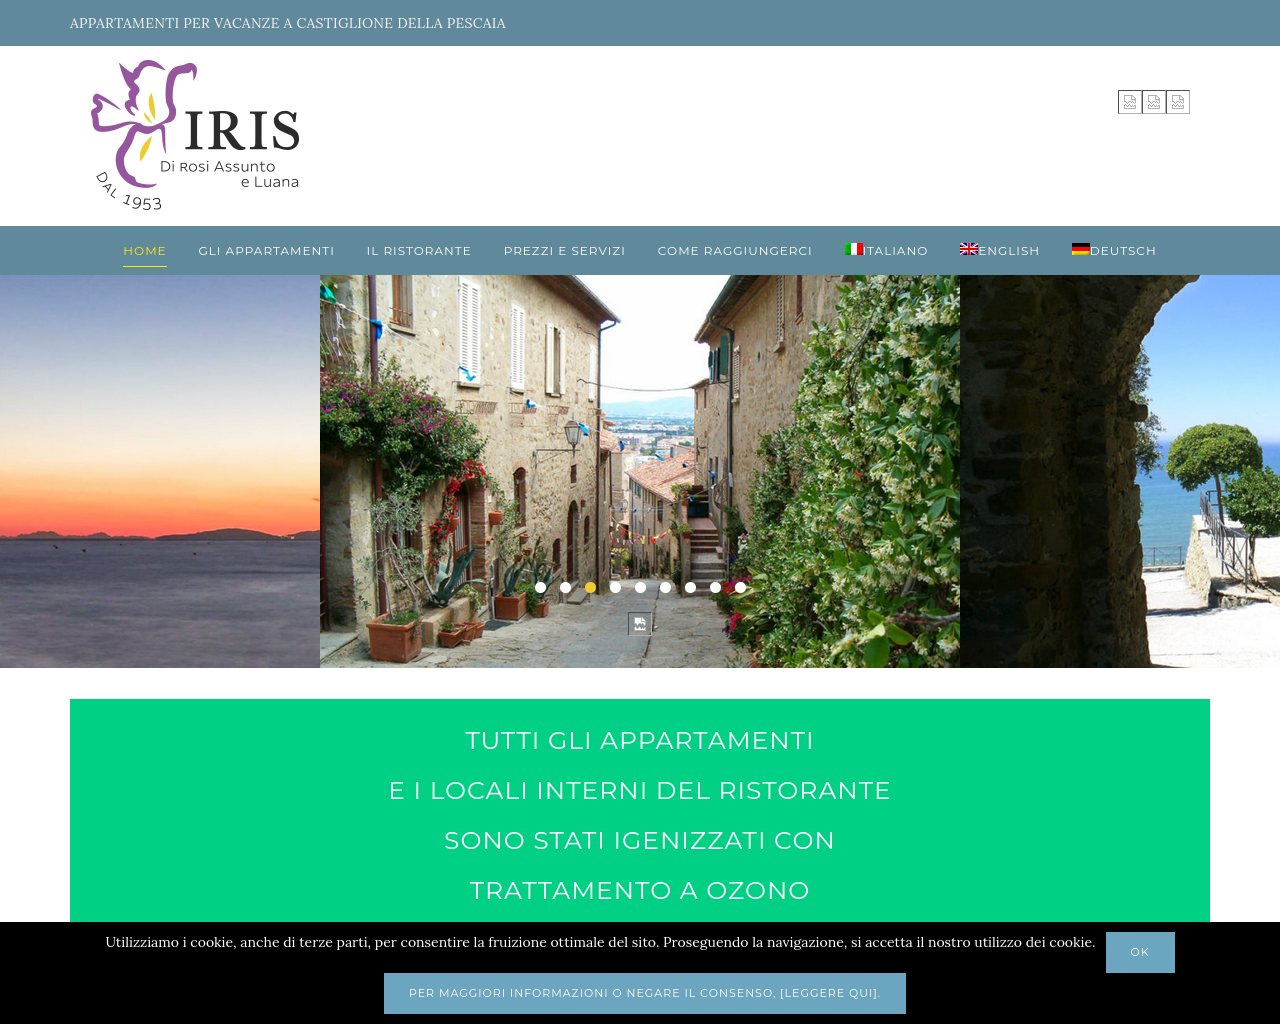Switch language to Italiano

tap(887, 251)
